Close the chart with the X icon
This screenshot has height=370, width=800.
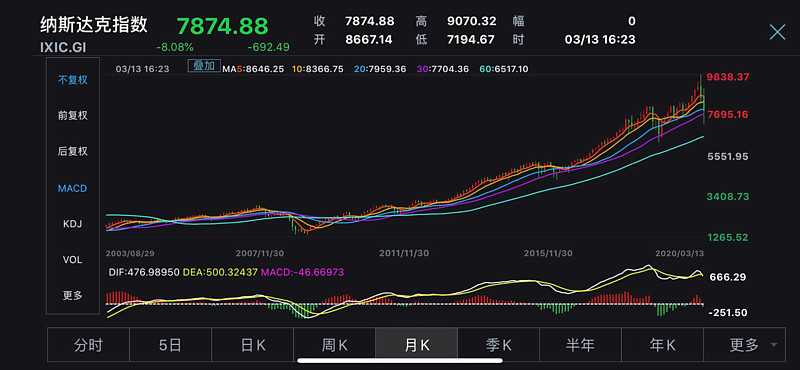point(777,32)
